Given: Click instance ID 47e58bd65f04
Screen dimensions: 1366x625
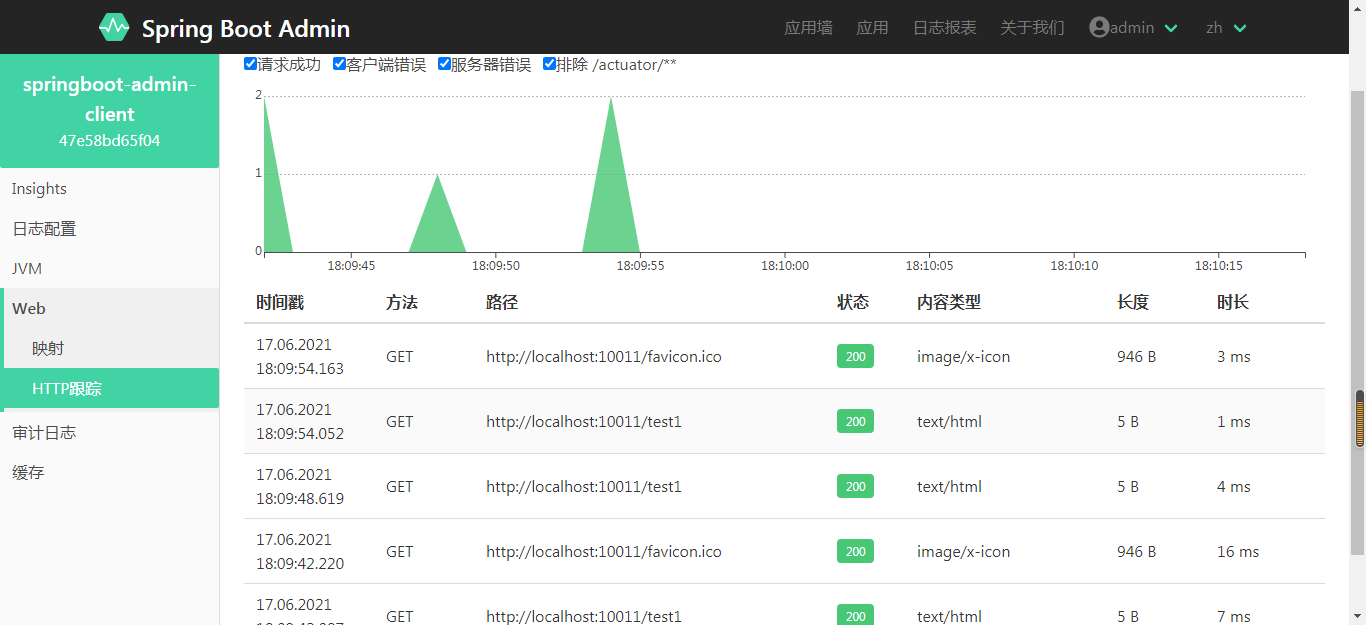Looking at the screenshot, I should [109, 141].
